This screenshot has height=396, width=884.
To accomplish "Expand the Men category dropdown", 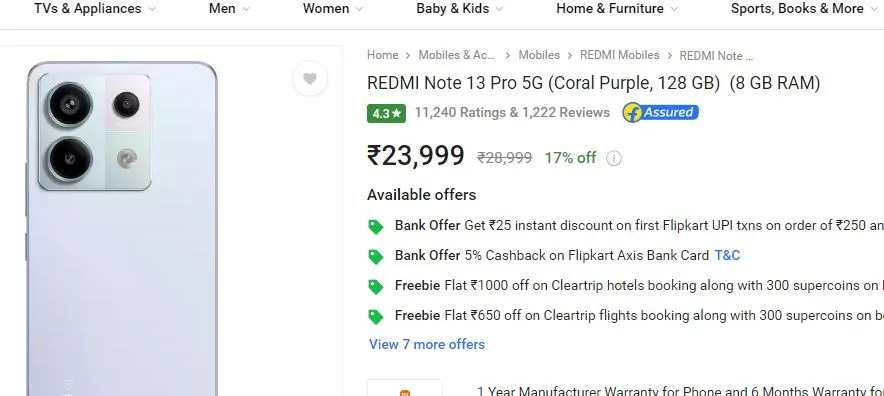I will pos(229,8).
